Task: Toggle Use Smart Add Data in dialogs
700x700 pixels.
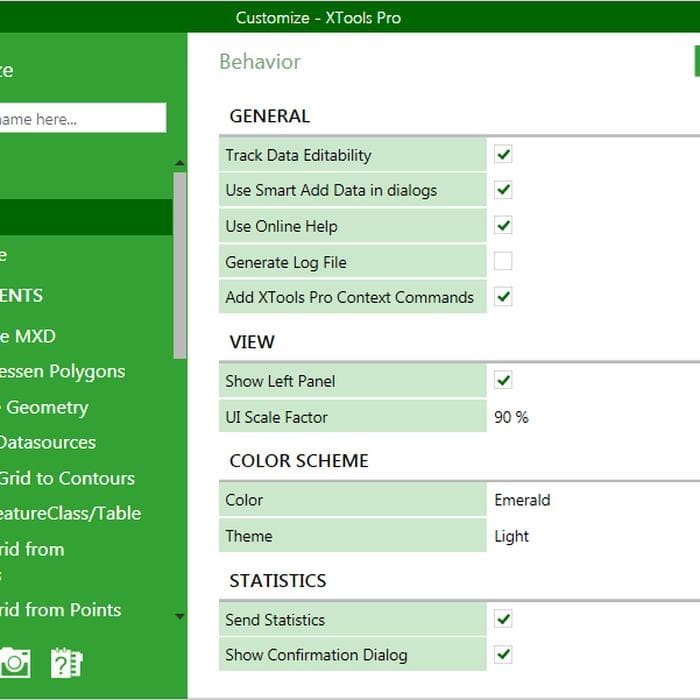Action: click(x=503, y=190)
